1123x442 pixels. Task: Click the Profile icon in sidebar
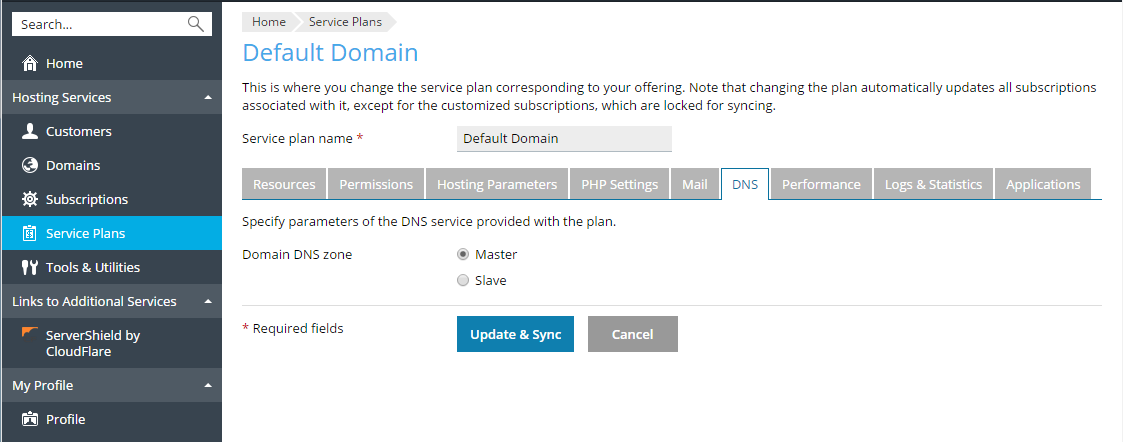[x=30, y=419]
